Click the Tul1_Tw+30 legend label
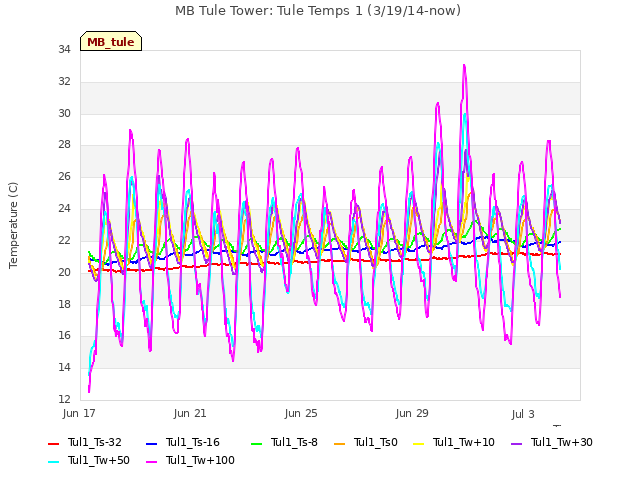This screenshot has height=480, width=640. point(562,442)
